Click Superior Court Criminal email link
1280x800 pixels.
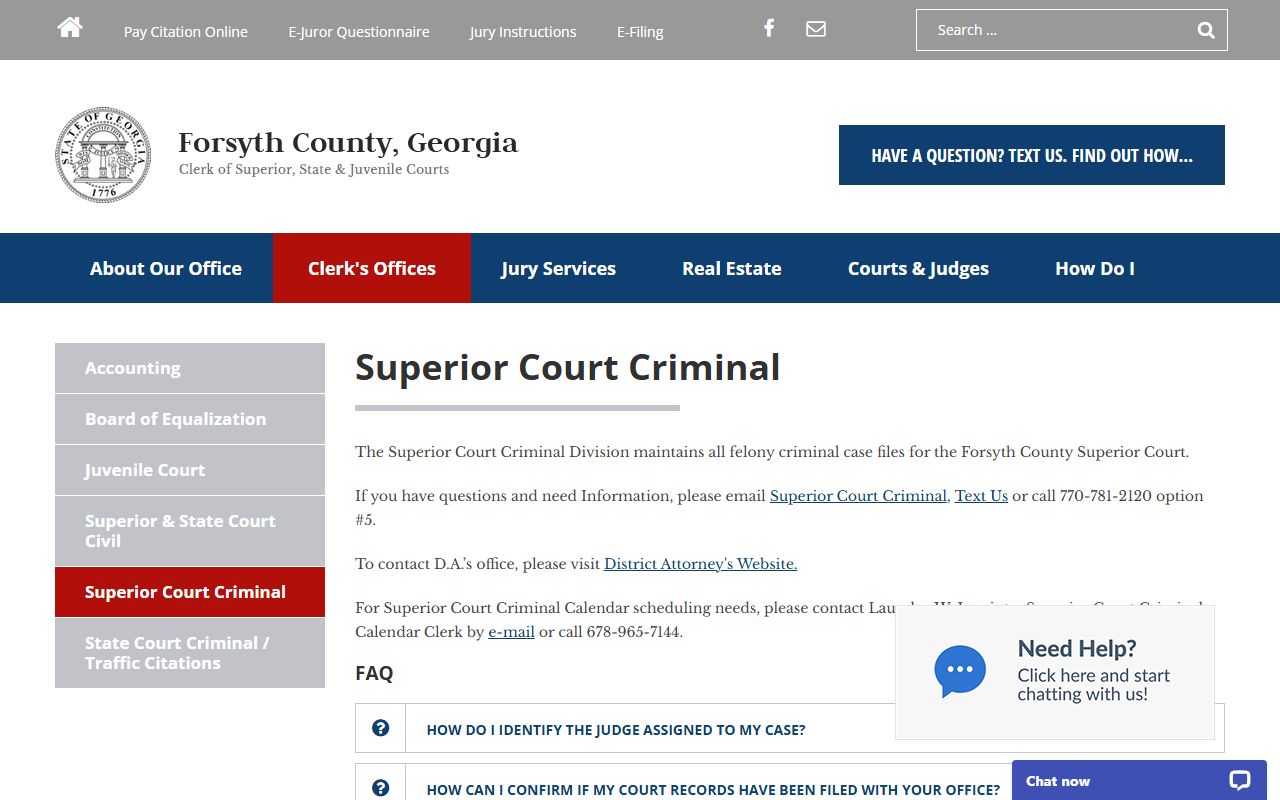858,496
